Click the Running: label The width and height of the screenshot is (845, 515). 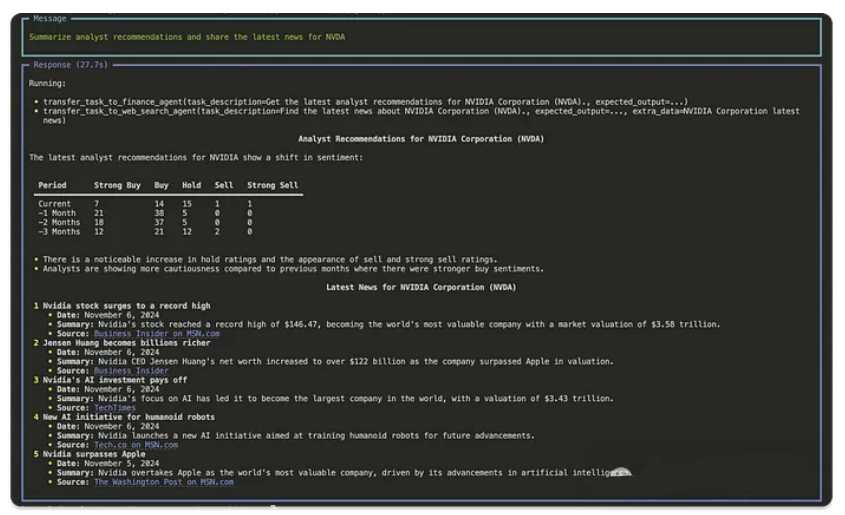click(x=47, y=83)
